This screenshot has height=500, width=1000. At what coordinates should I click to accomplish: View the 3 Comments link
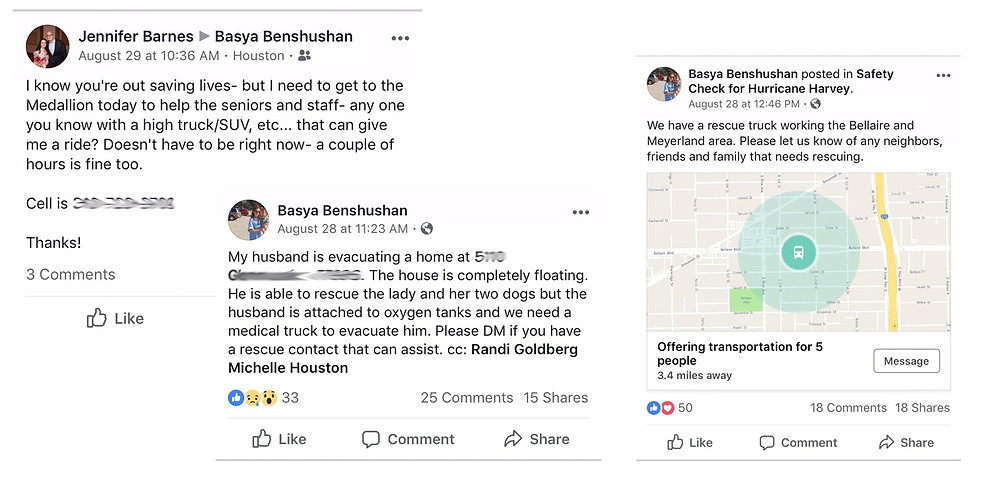tap(70, 274)
